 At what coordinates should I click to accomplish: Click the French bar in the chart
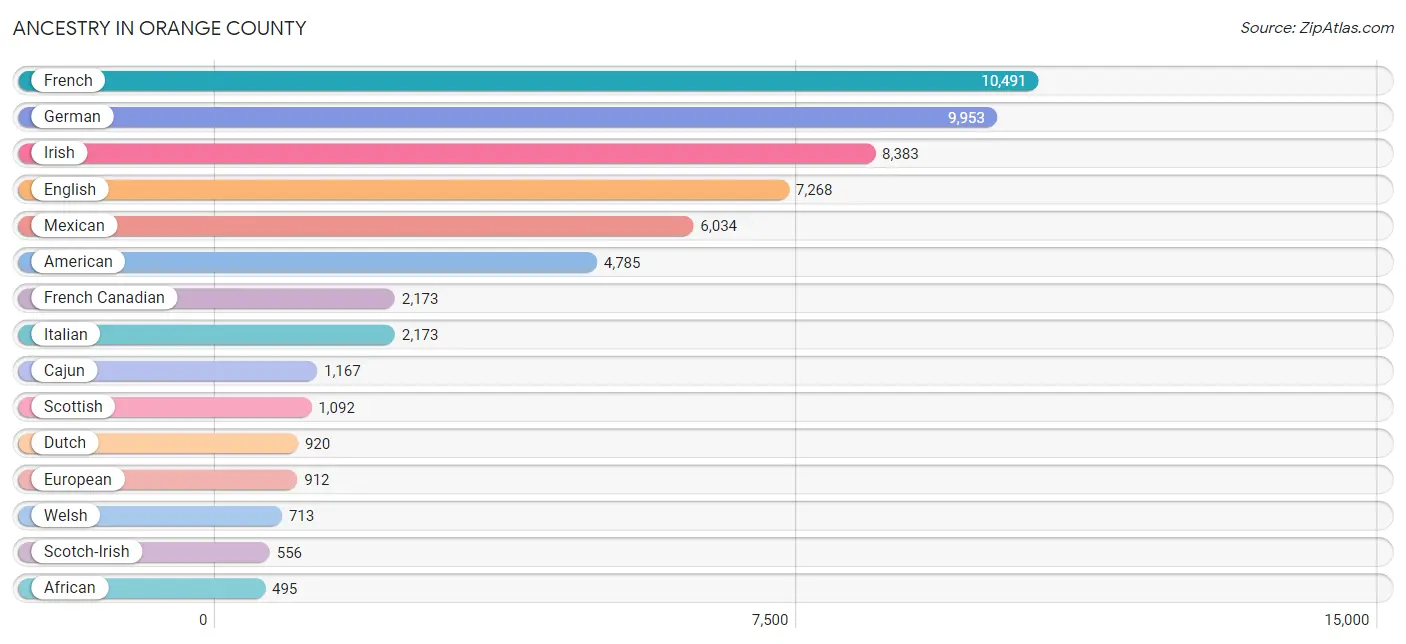(x=528, y=81)
